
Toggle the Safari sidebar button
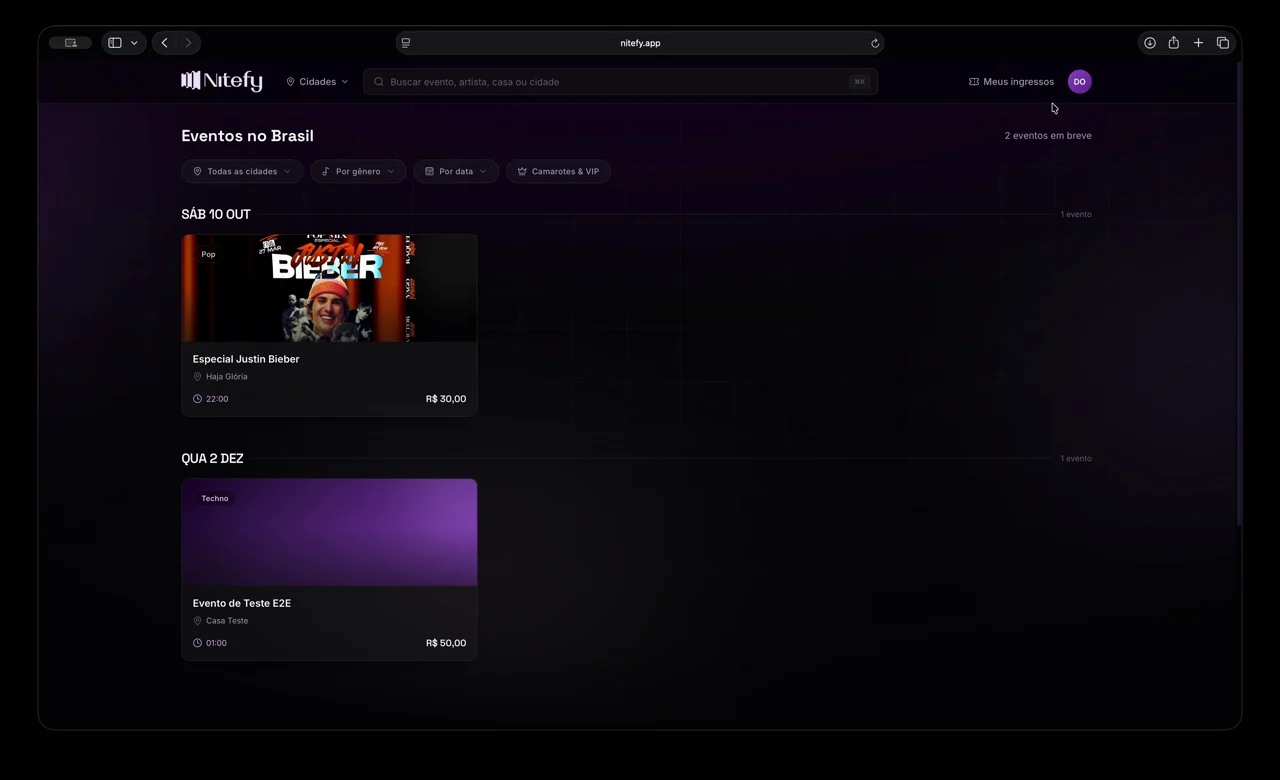click(x=115, y=43)
